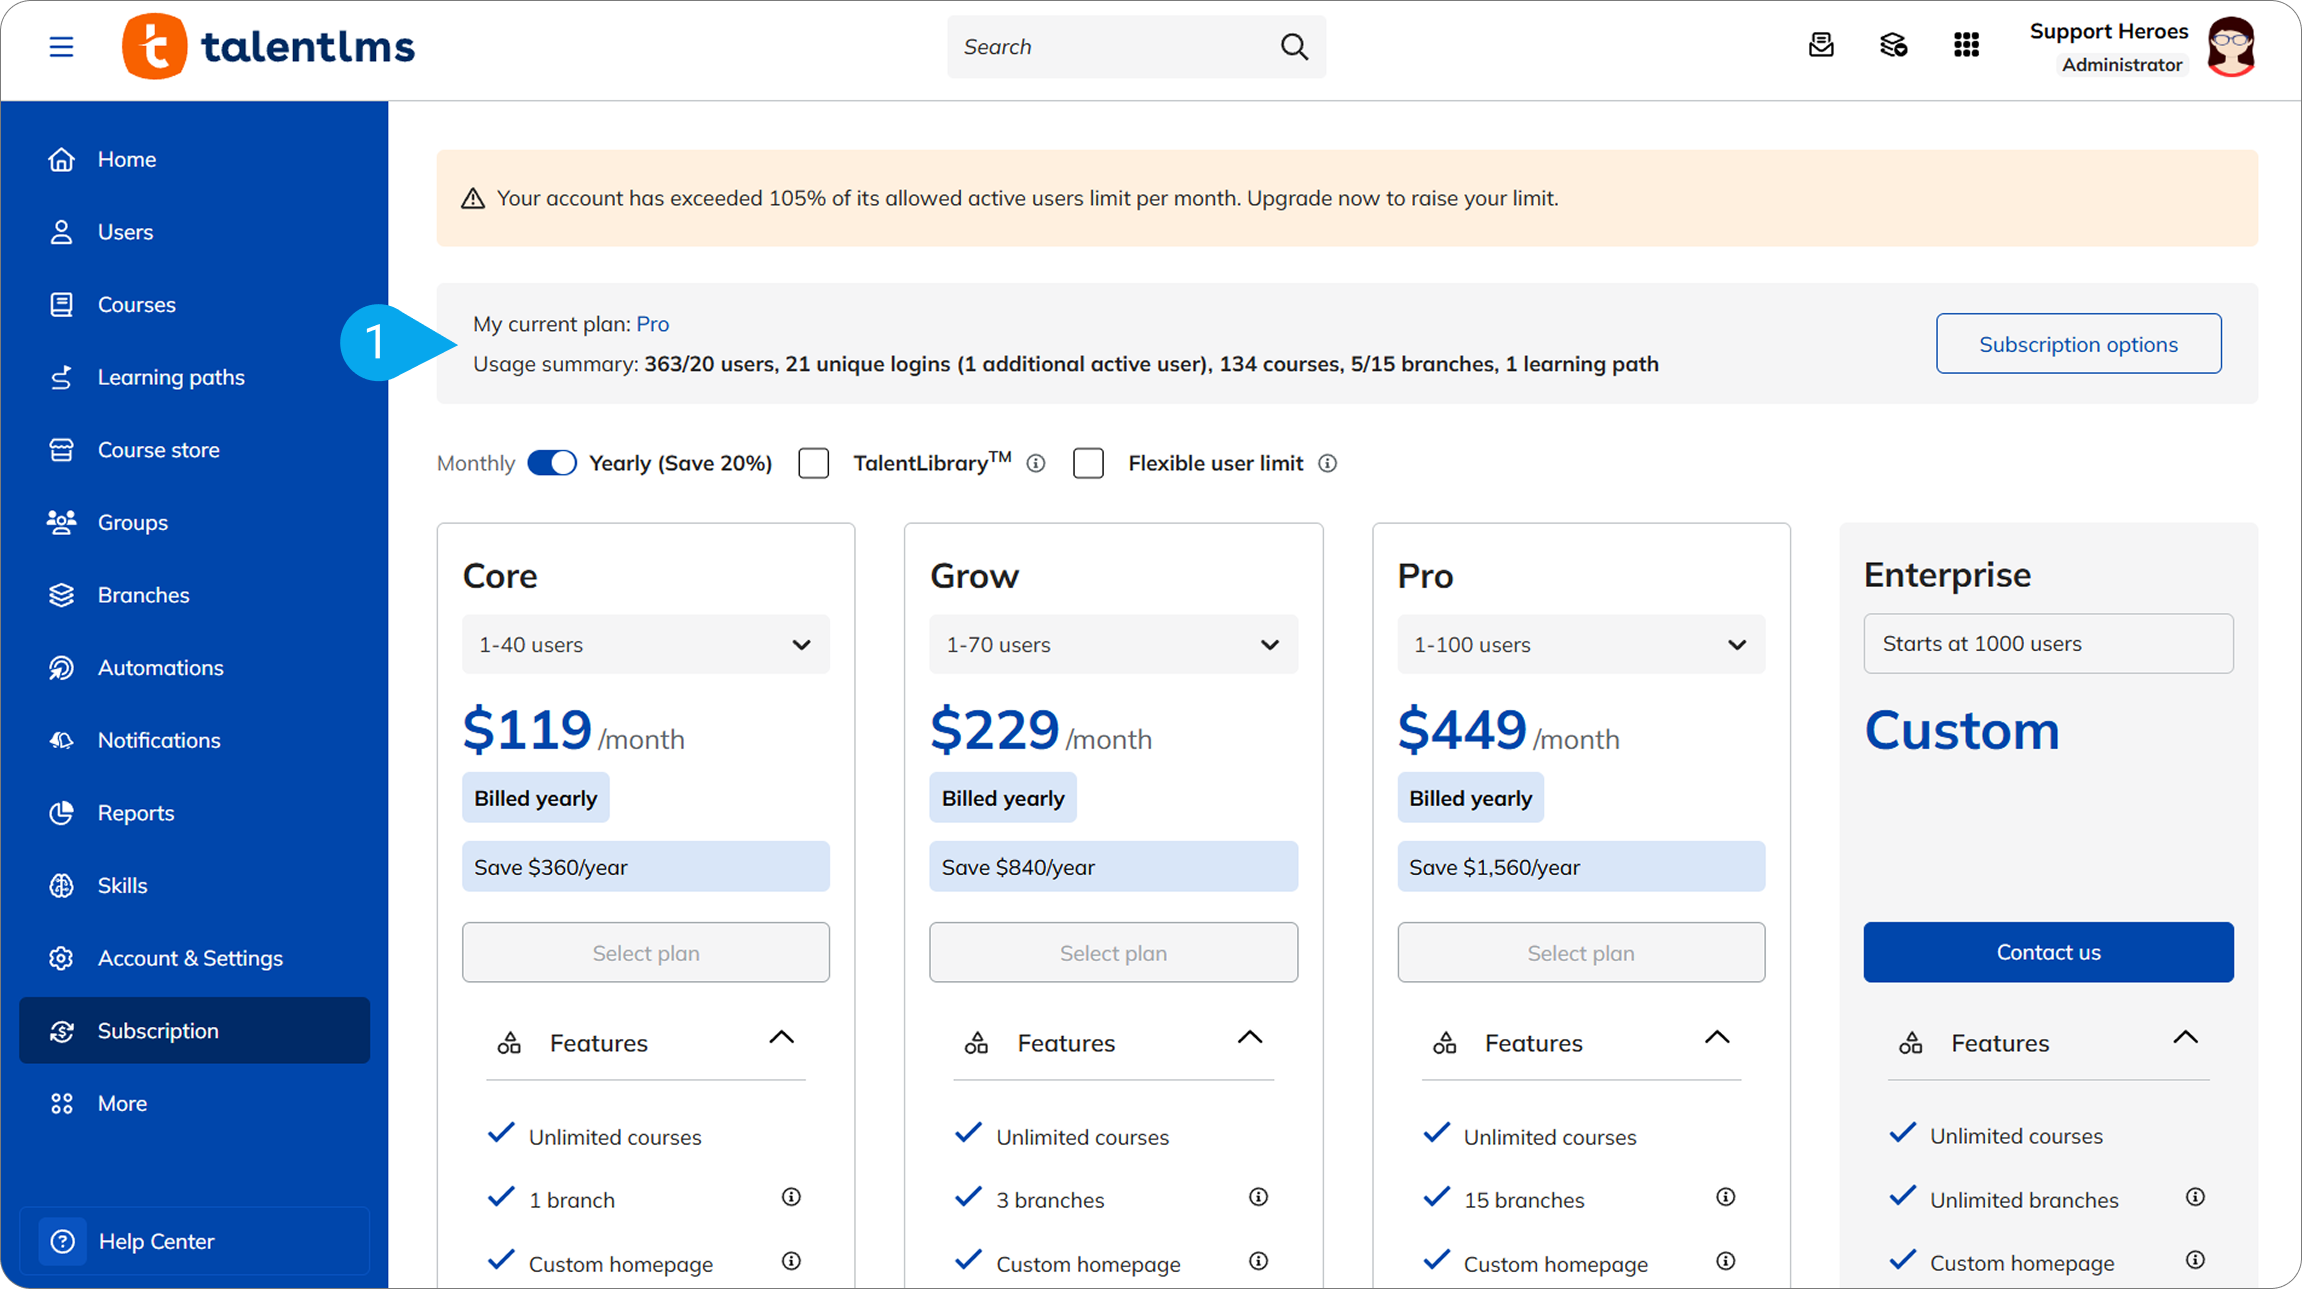Click the Save $360/year label
This screenshot has width=2302, height=1289.
pos(645,867)
